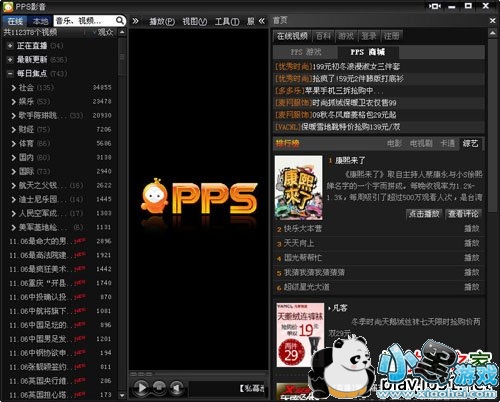Click the PPS app logo icon in title bar
500x402 pixels.
(x=8, y=7)
